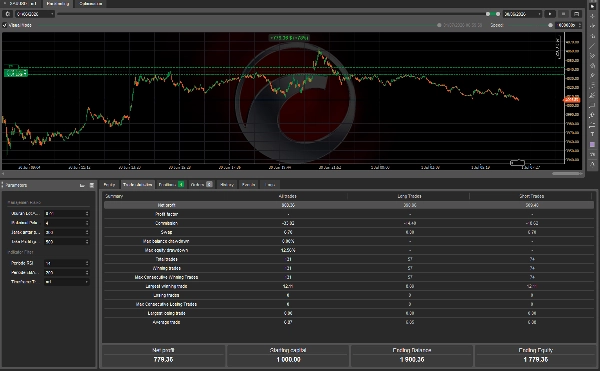The height and width of the screenshot is (371, 600).
Task: Click the first parameter input field
Action: [67, 213]
